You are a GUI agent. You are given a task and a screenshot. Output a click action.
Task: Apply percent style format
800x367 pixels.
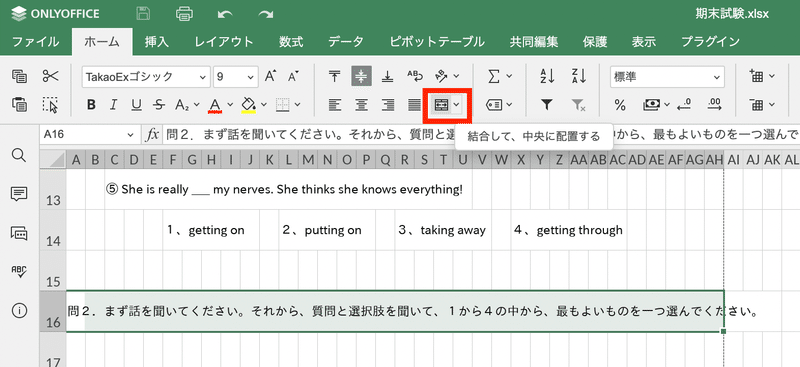[x=620, y=105]
